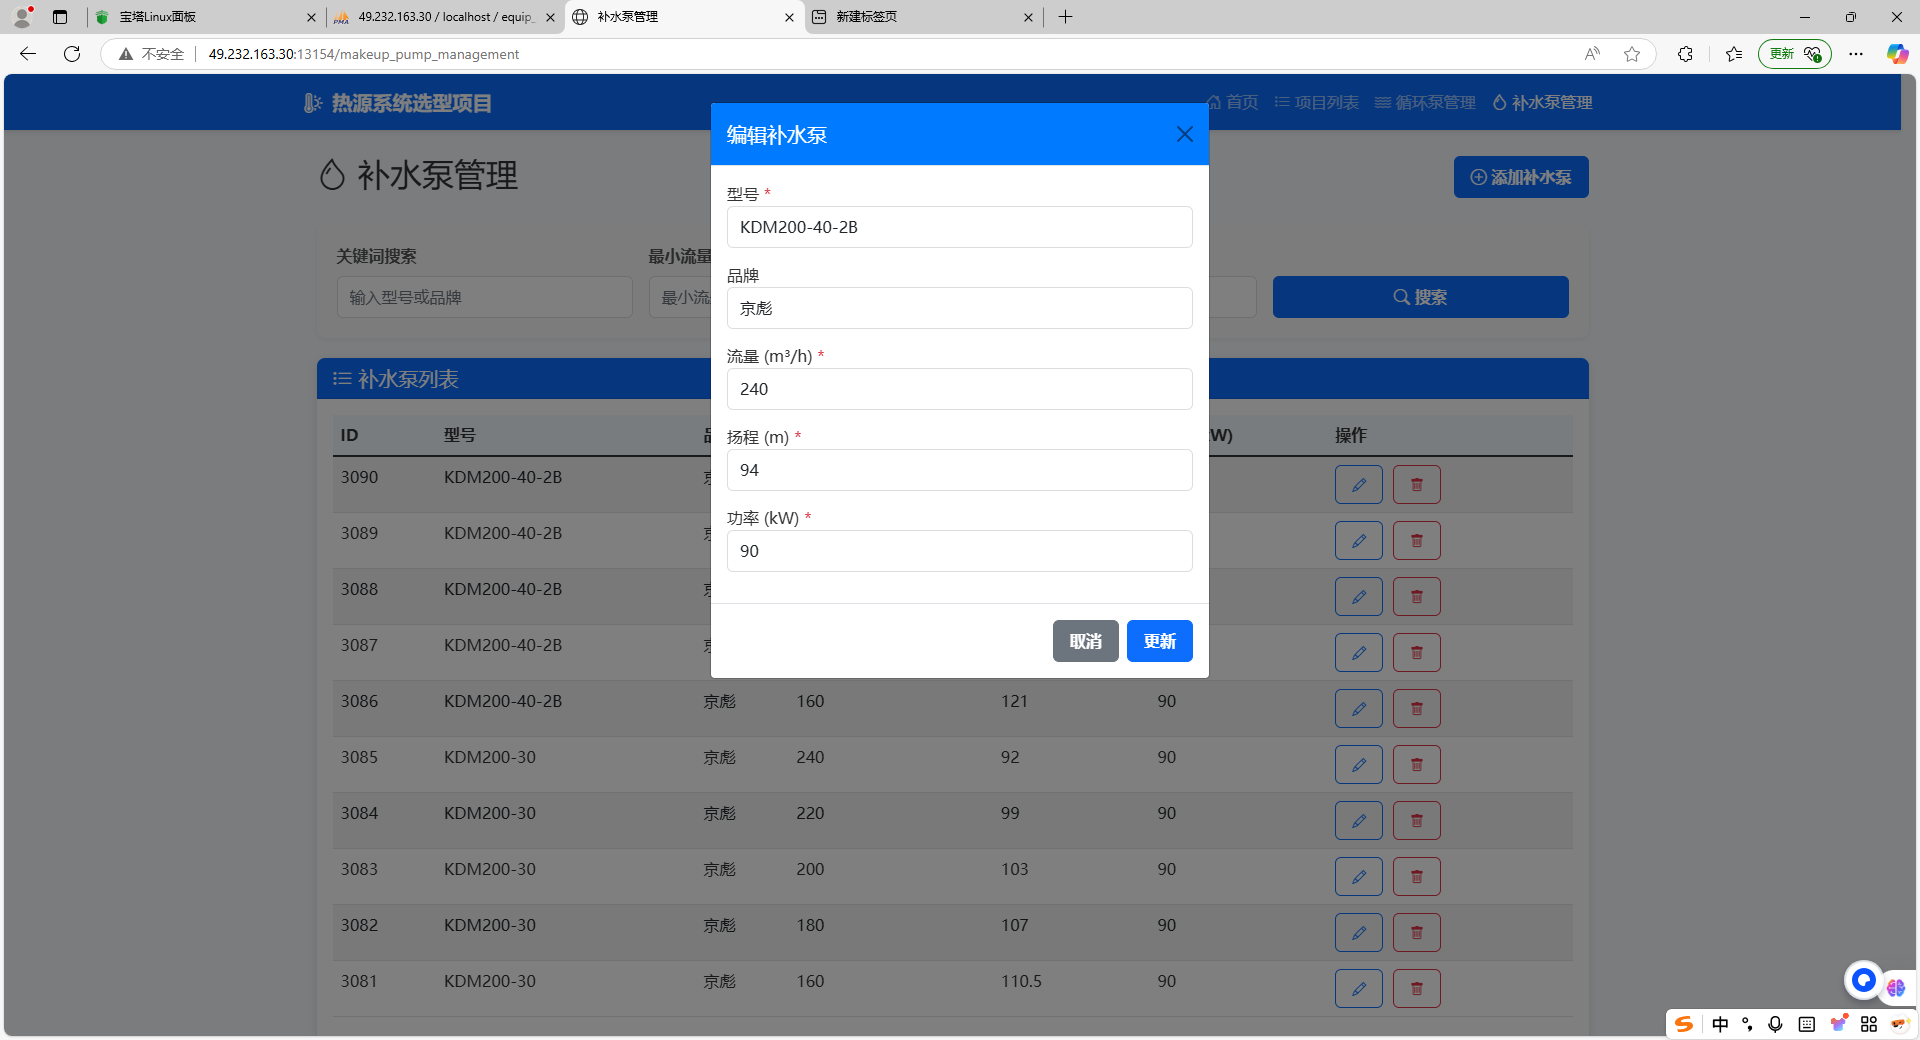Close the 新建标签页 tab
1920x1040 pixels.
[x=1028, y=17]
